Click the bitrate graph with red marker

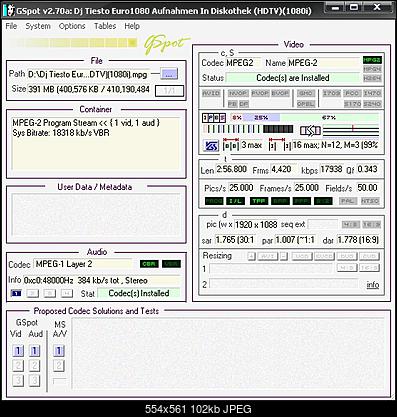[351, 130]
